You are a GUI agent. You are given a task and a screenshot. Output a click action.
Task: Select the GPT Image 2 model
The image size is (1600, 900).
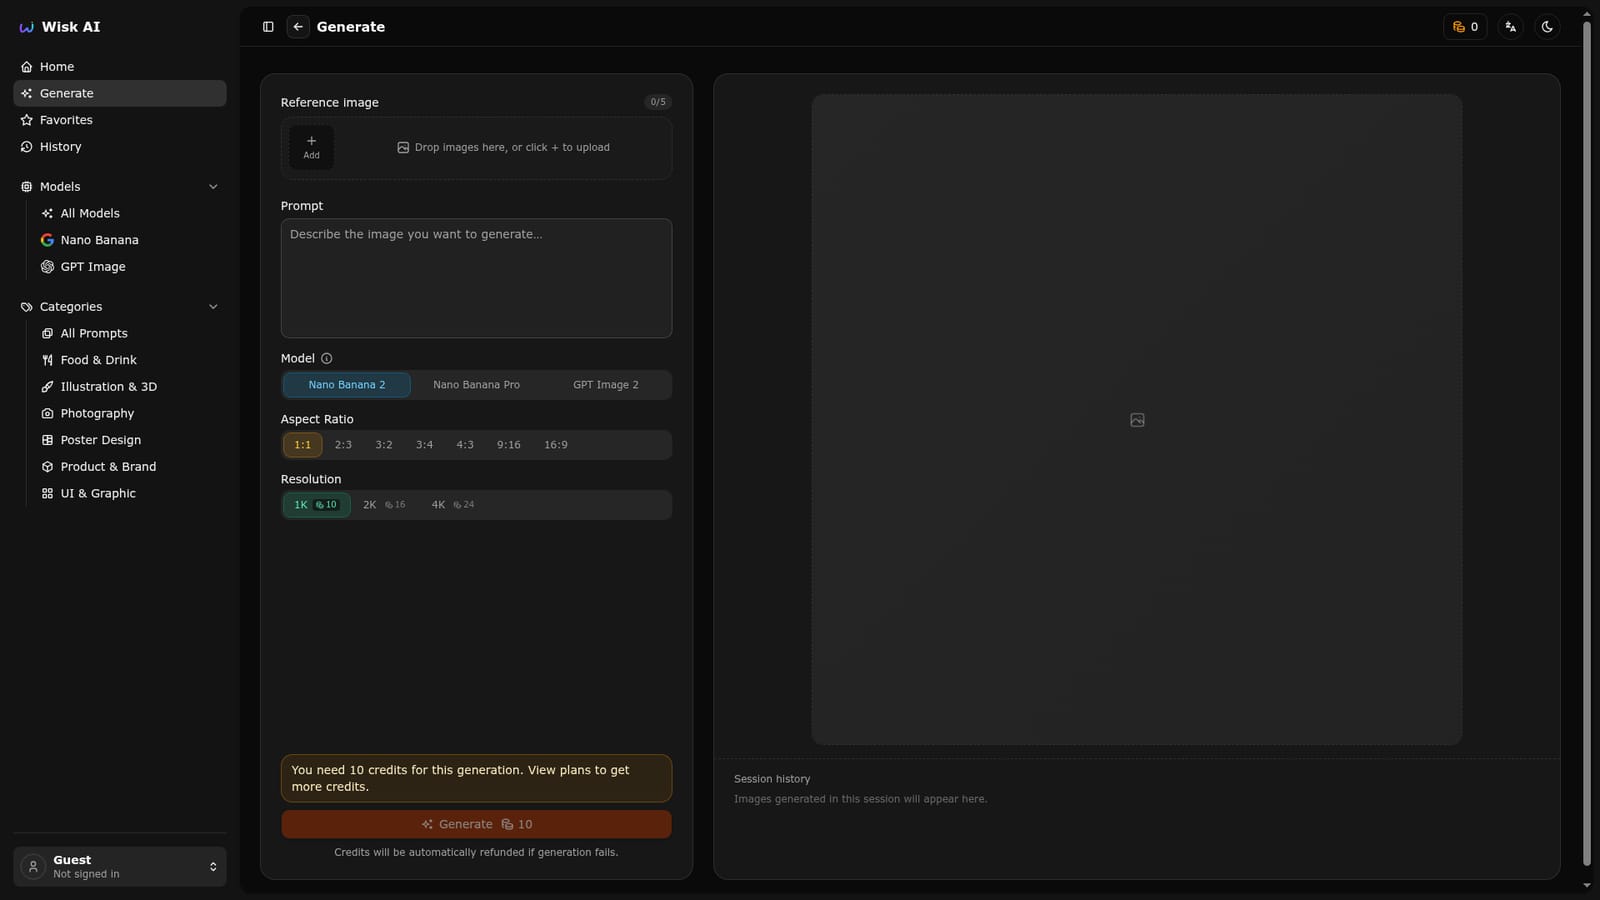click(606, 385)
